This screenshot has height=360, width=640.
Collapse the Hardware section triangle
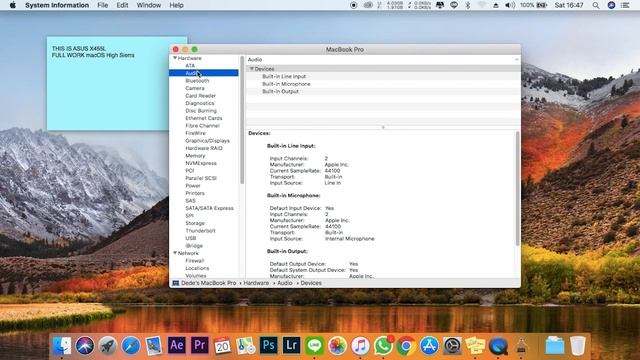coord(175,58)
